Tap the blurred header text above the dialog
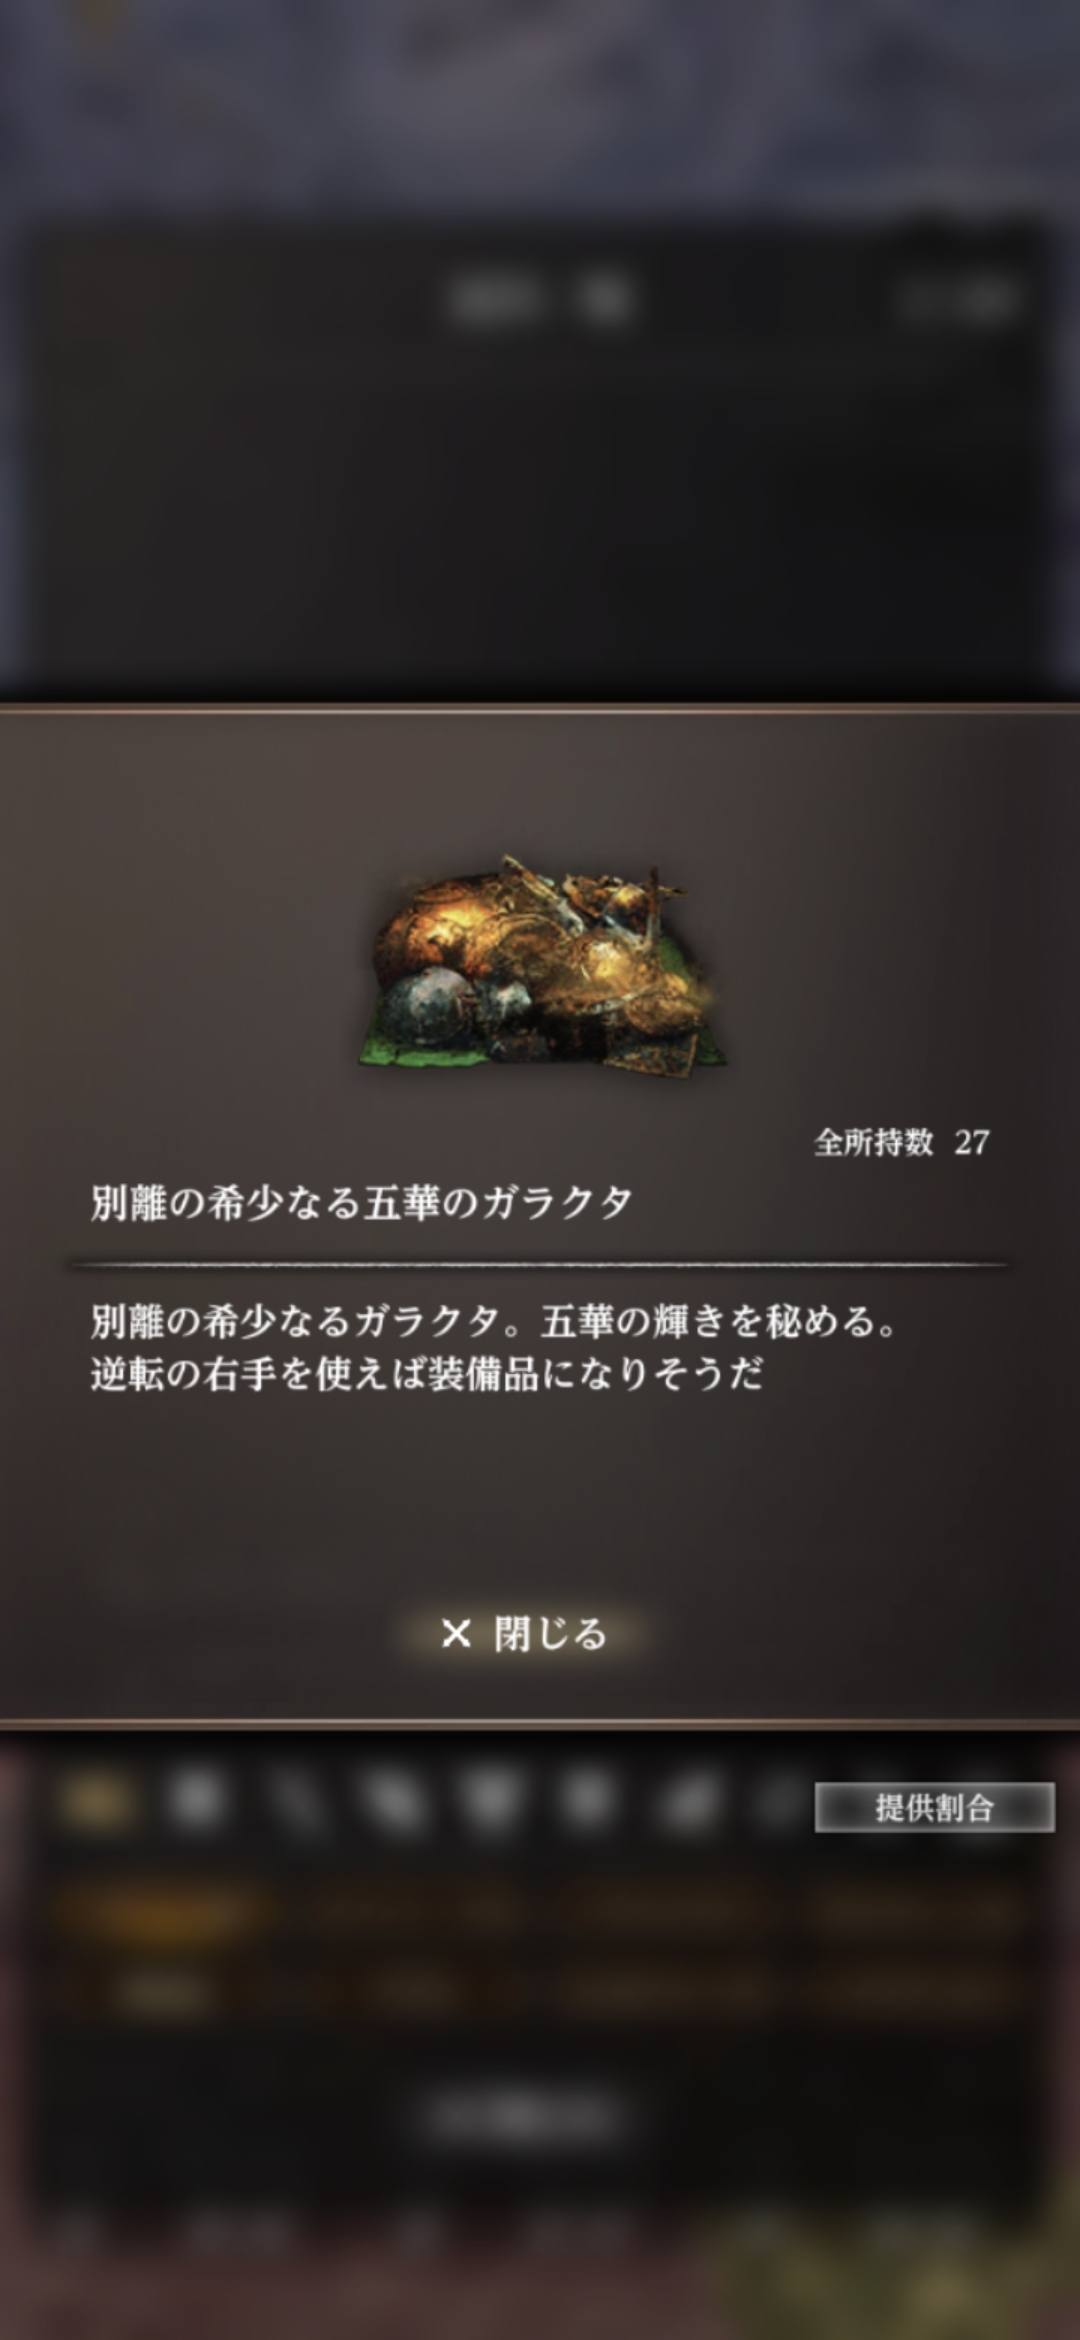Image resolution: width=1080 pixels, height=2340 pixels. tap(540, 299)
